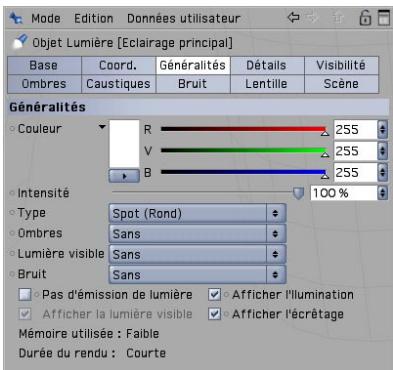Open the Bruit dropdown set to Sans
The width and height of the screenshot is (393, 370).
[197, 275]
